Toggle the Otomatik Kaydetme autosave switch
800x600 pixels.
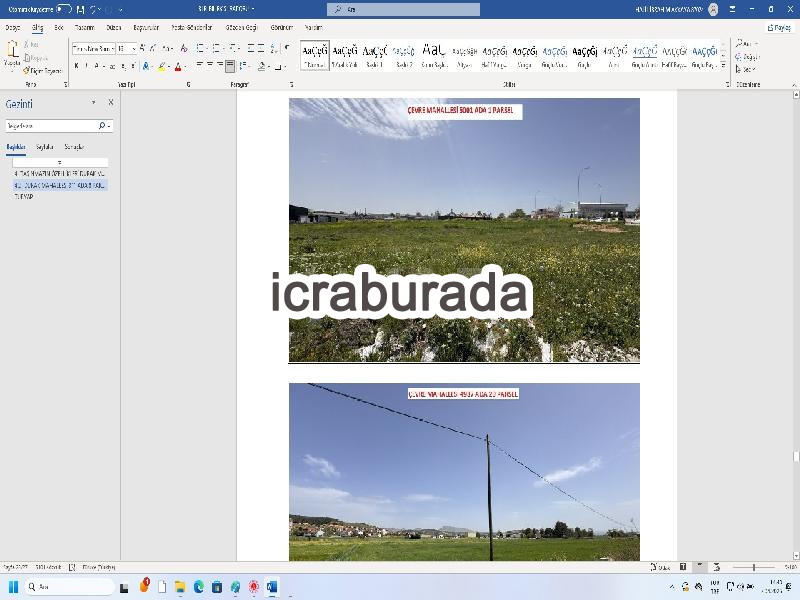tap(63, 9)
